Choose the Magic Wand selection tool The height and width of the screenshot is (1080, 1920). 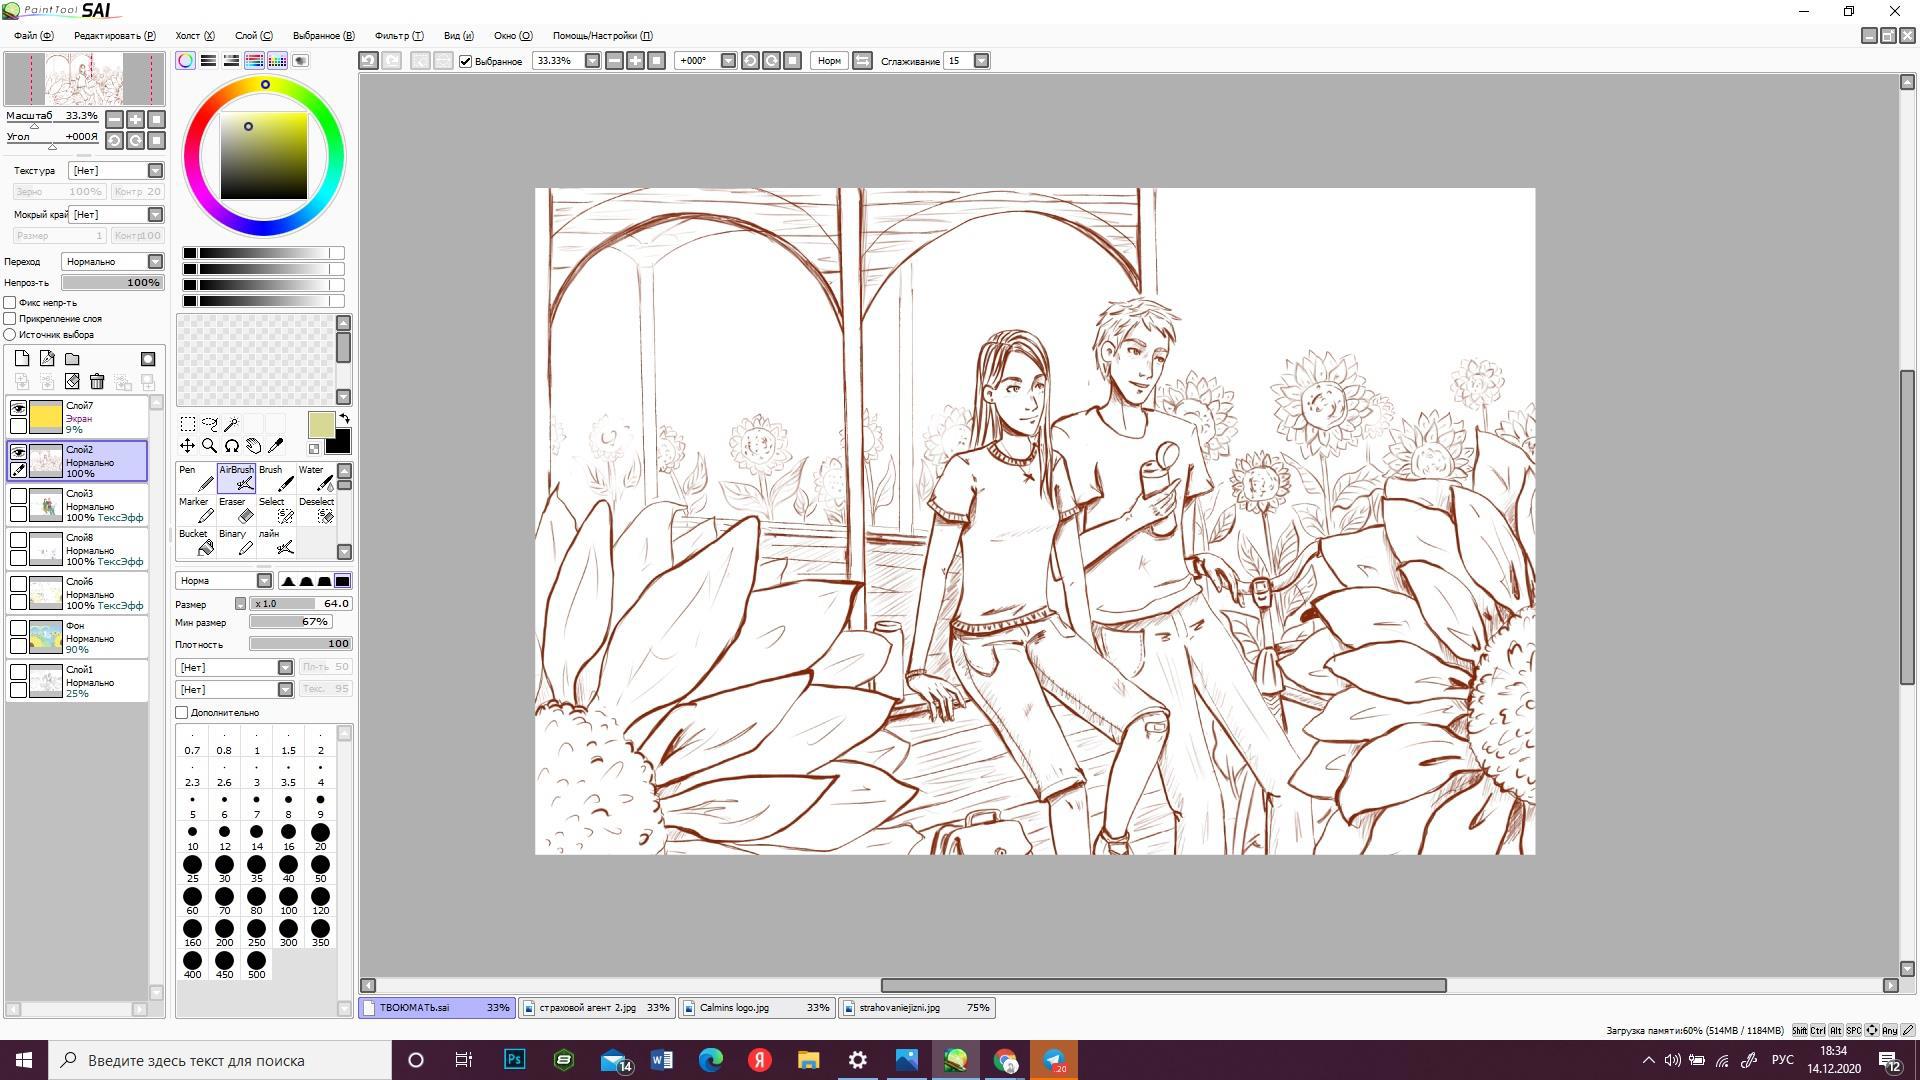pyautogui.click(x=231, y=424)
